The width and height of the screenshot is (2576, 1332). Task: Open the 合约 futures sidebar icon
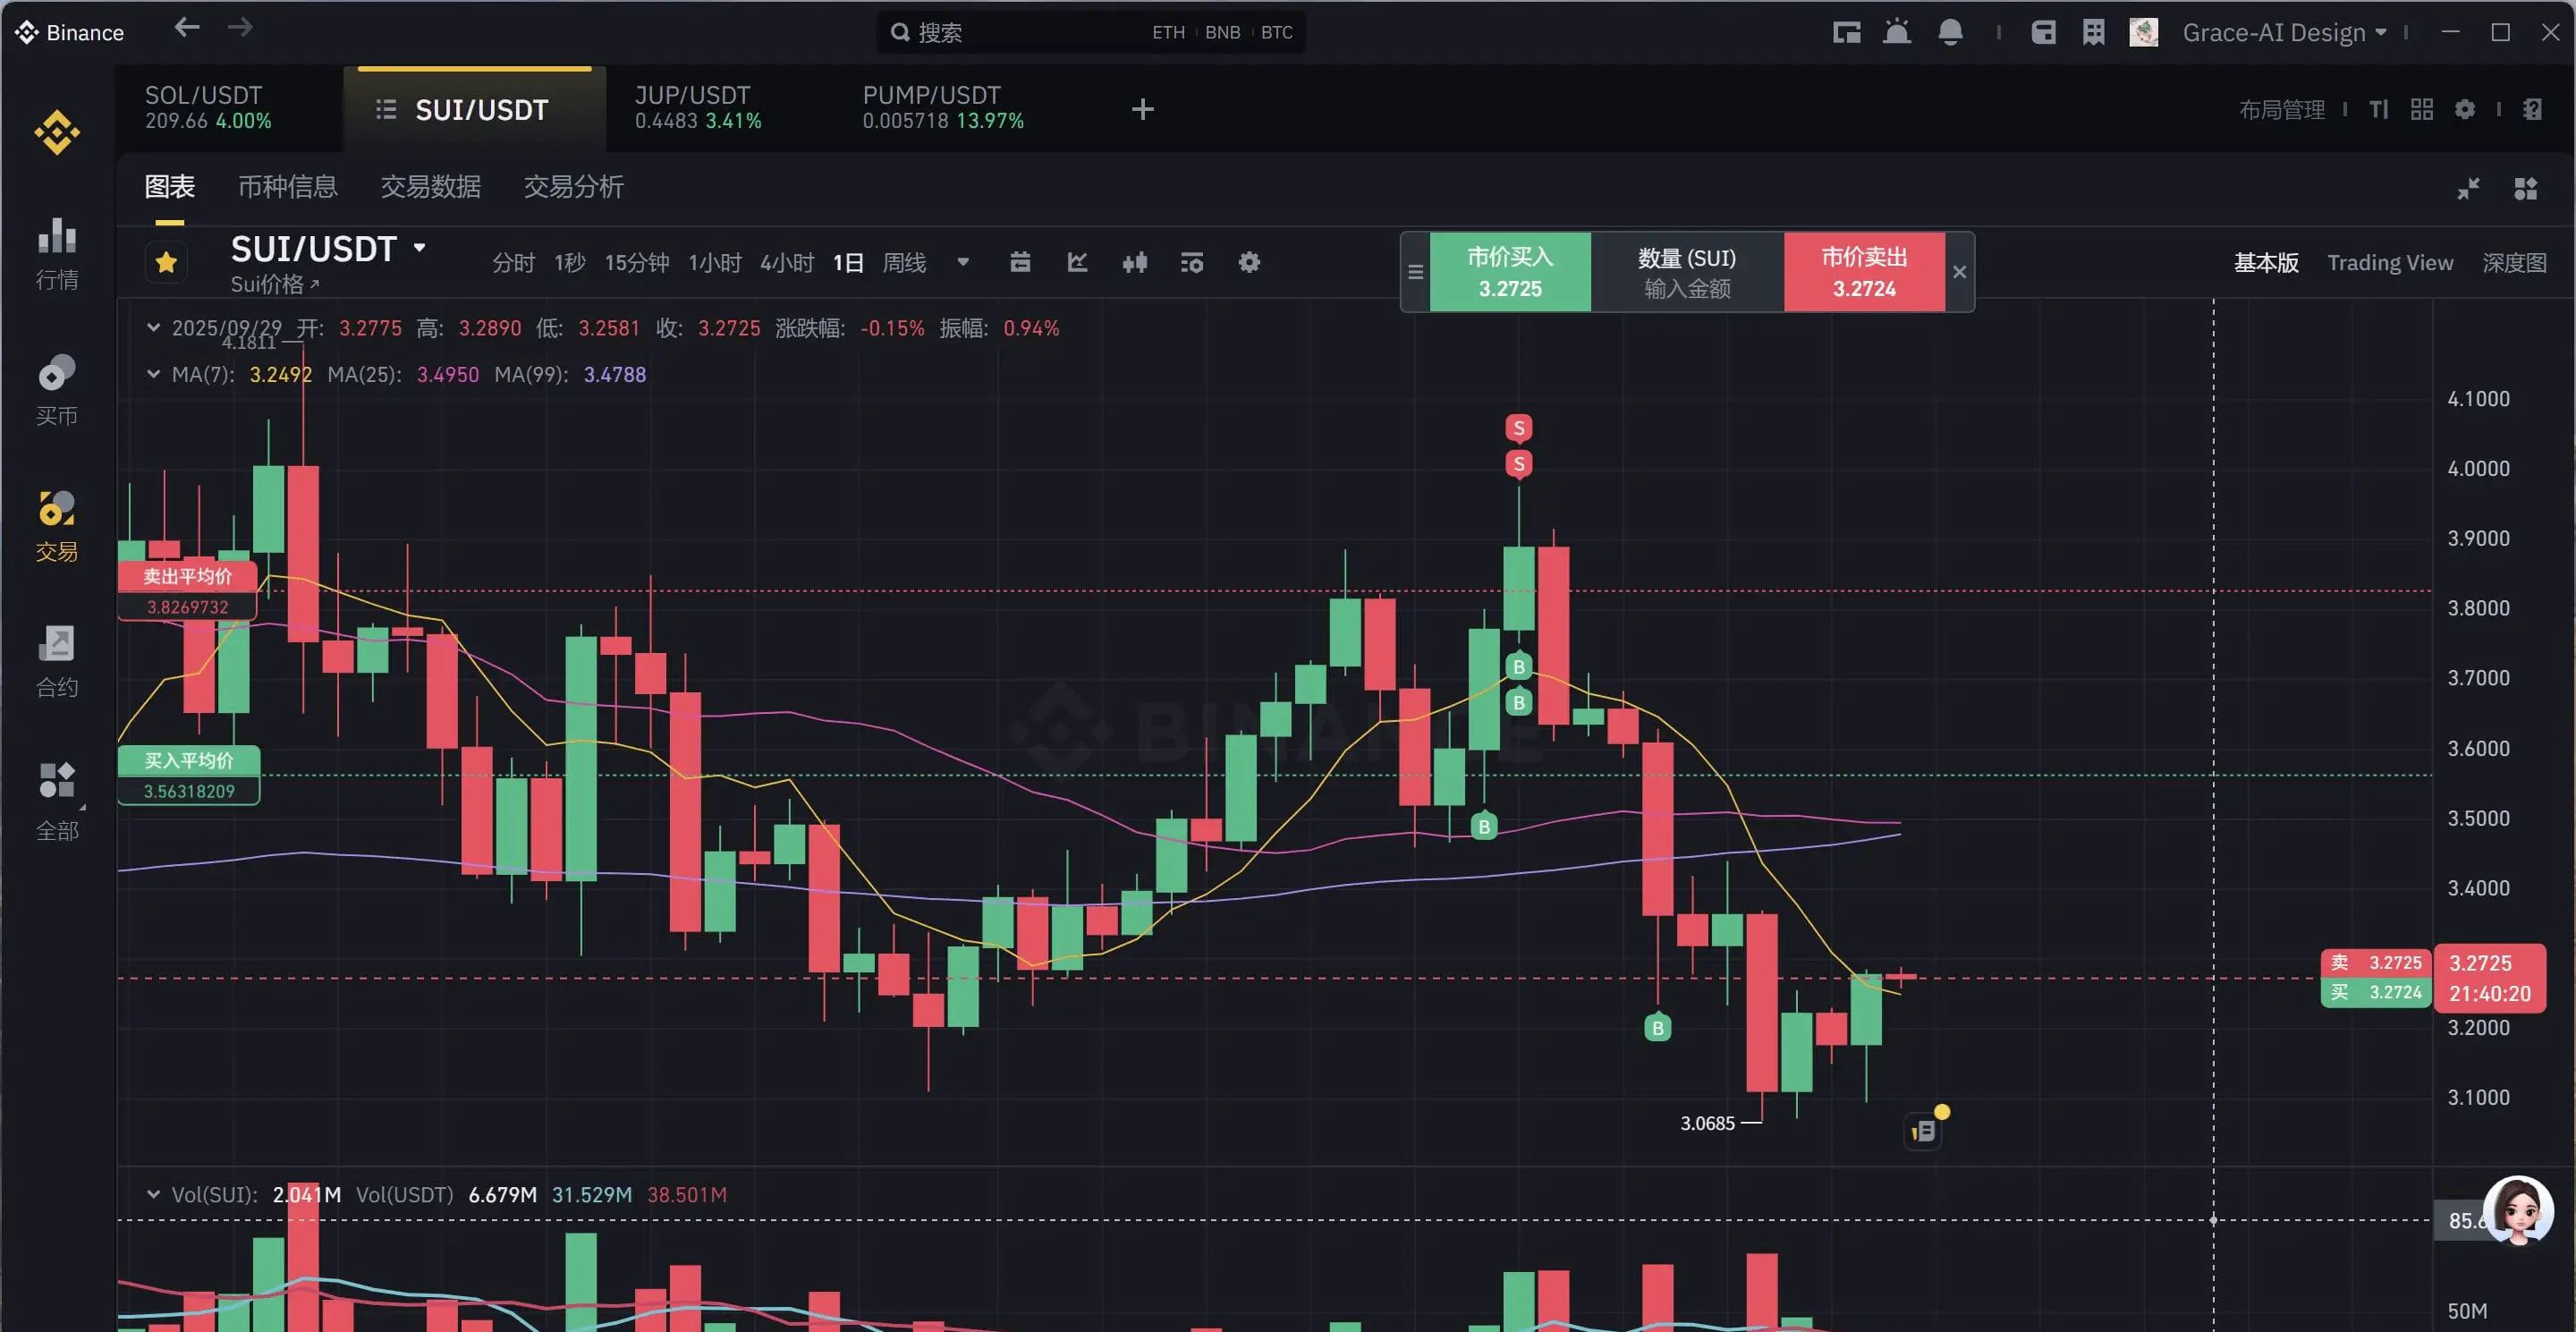pos(57,661)
